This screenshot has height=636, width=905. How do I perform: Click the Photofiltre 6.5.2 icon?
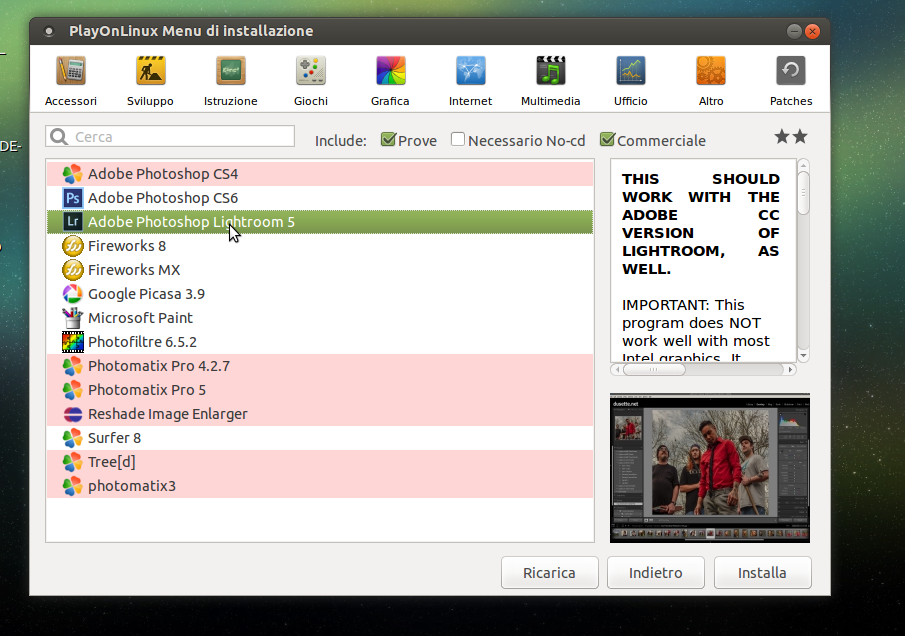(73, 342)
